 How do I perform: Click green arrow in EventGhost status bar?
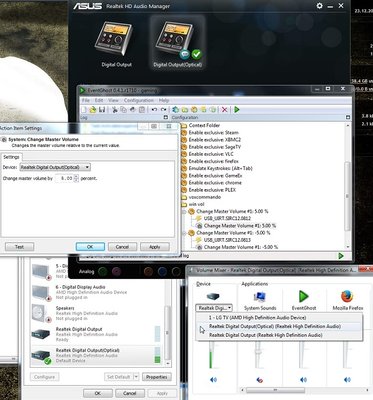[x=341, y=256]
